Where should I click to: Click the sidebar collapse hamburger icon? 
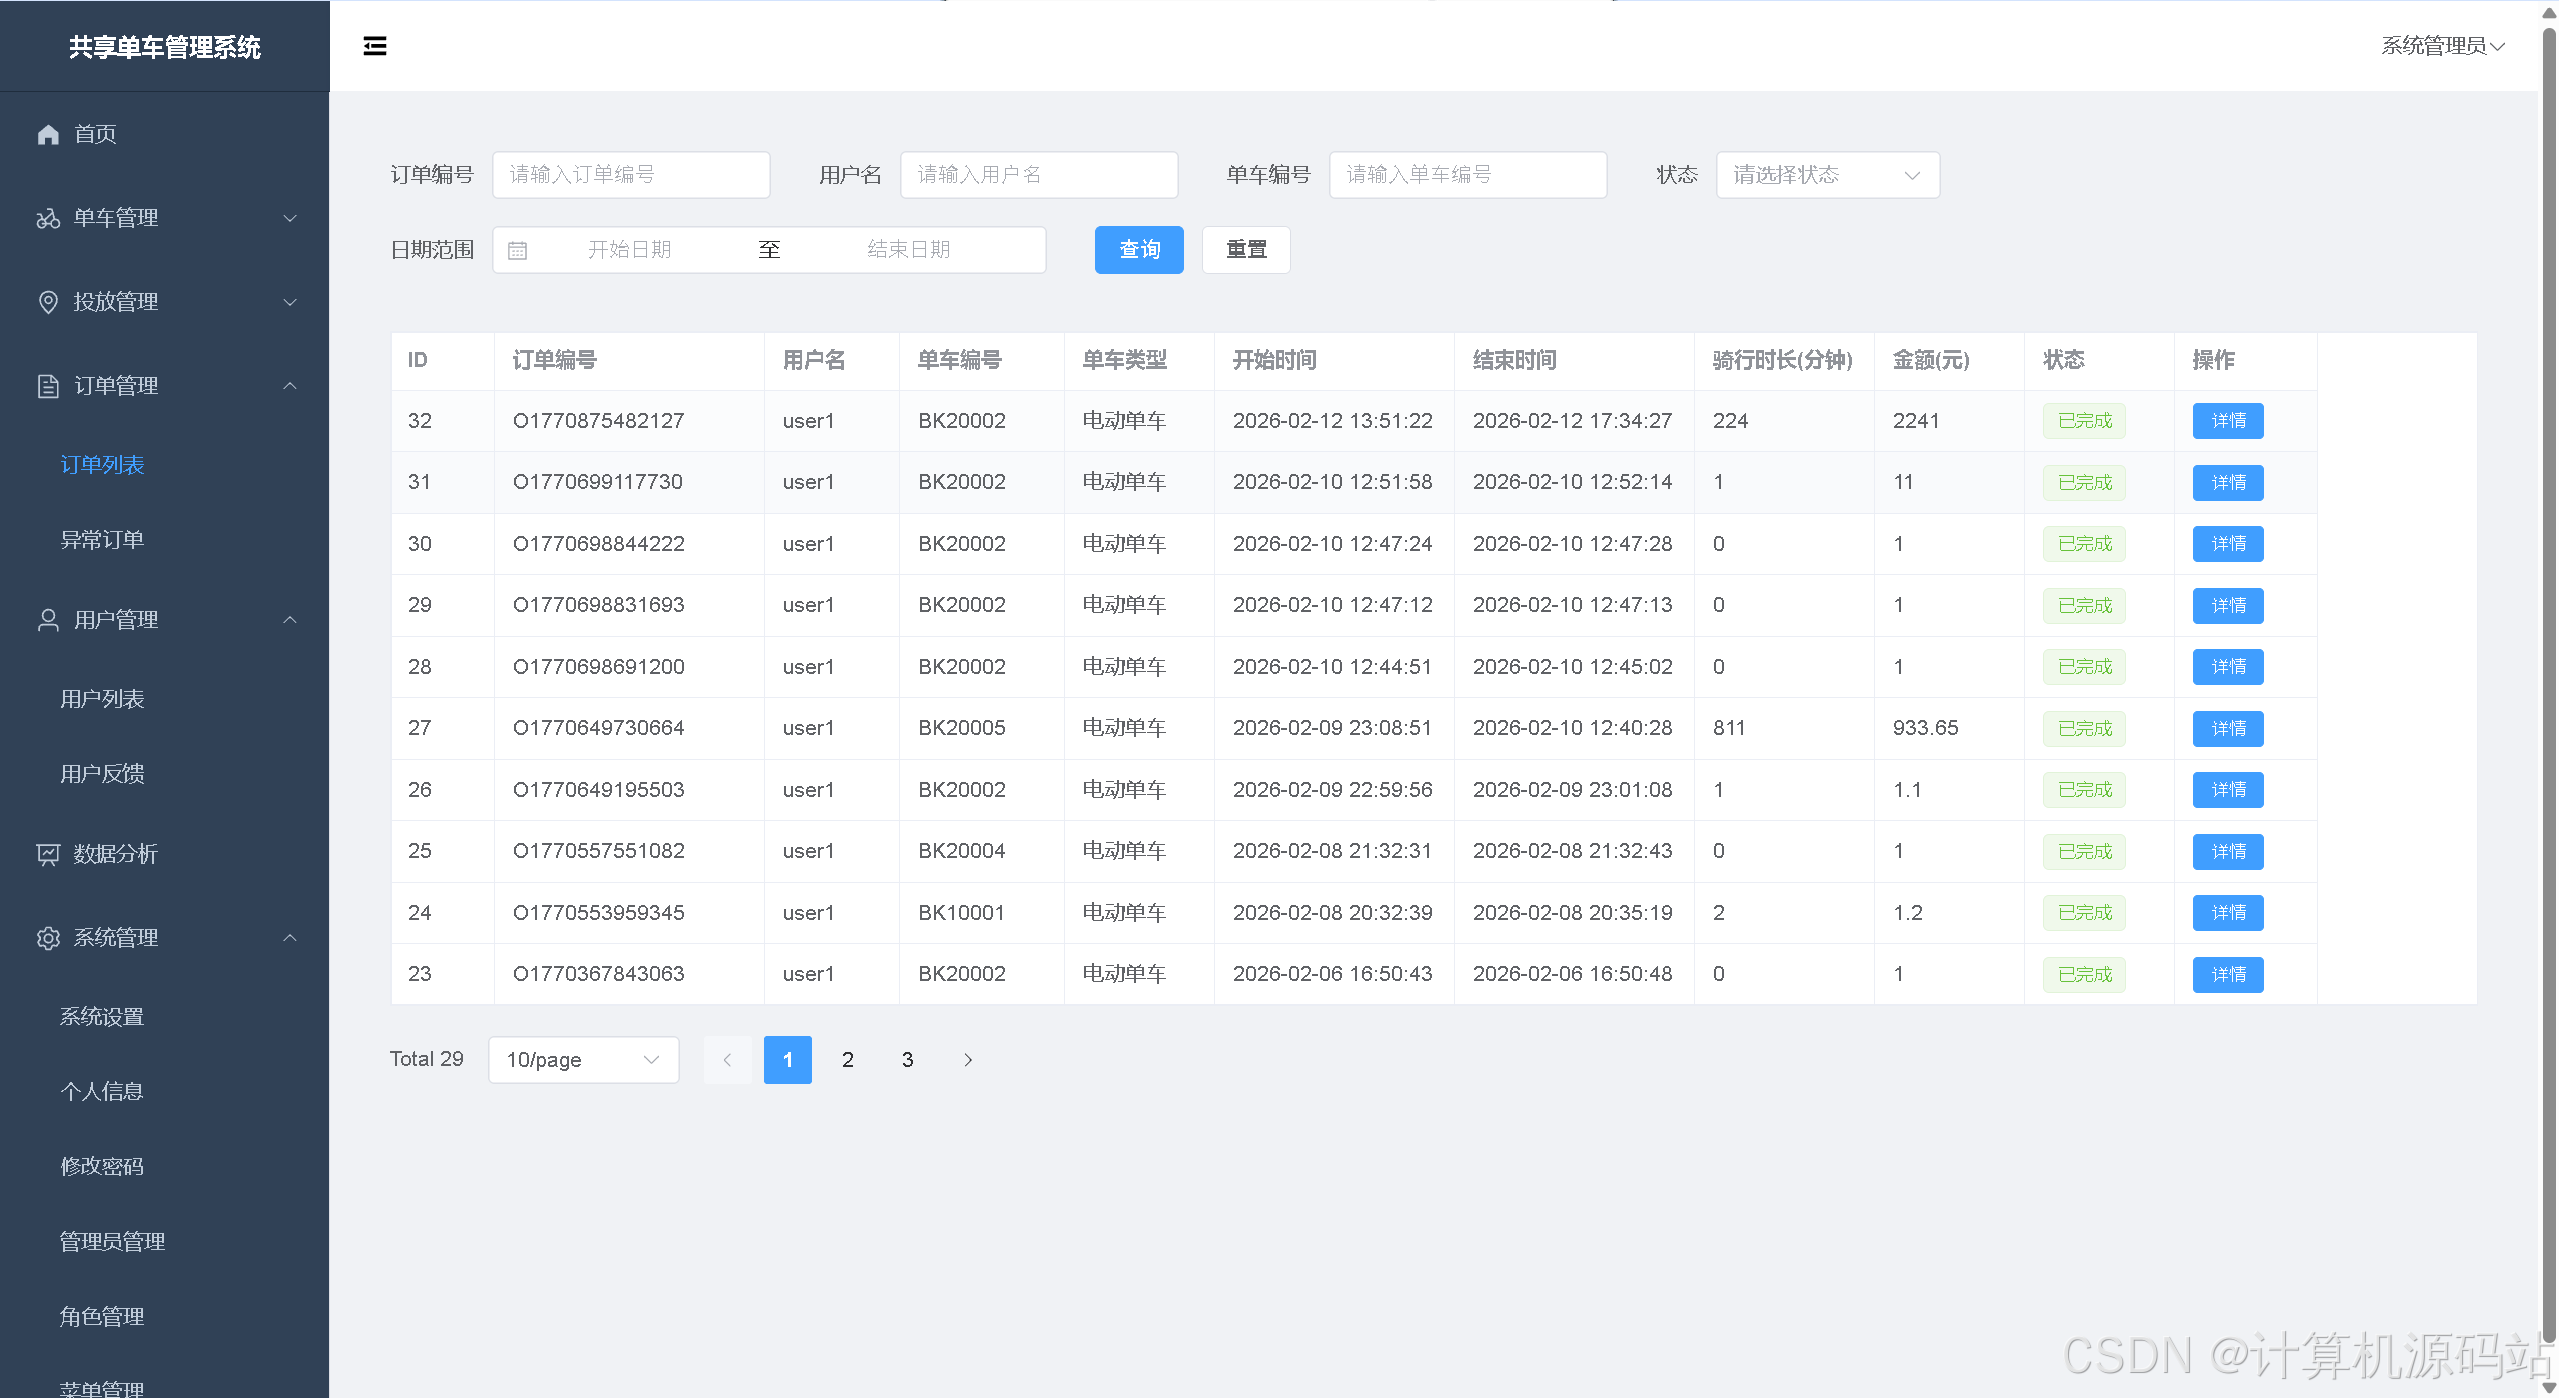click(374, 46)
